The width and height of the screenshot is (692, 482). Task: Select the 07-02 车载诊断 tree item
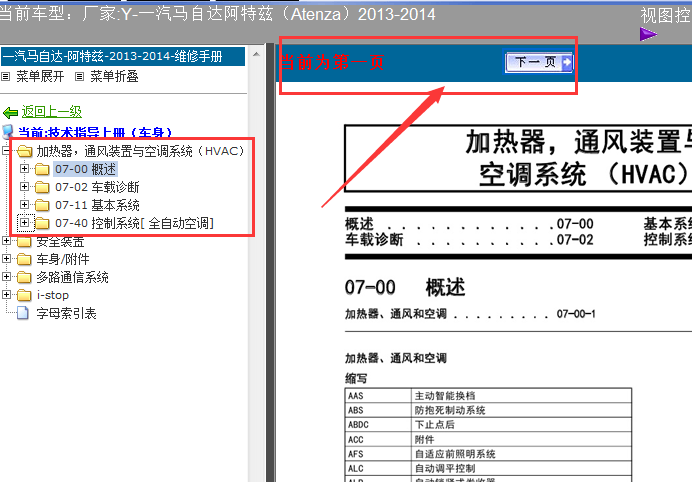pyautogui.click(x=97, y=187)
